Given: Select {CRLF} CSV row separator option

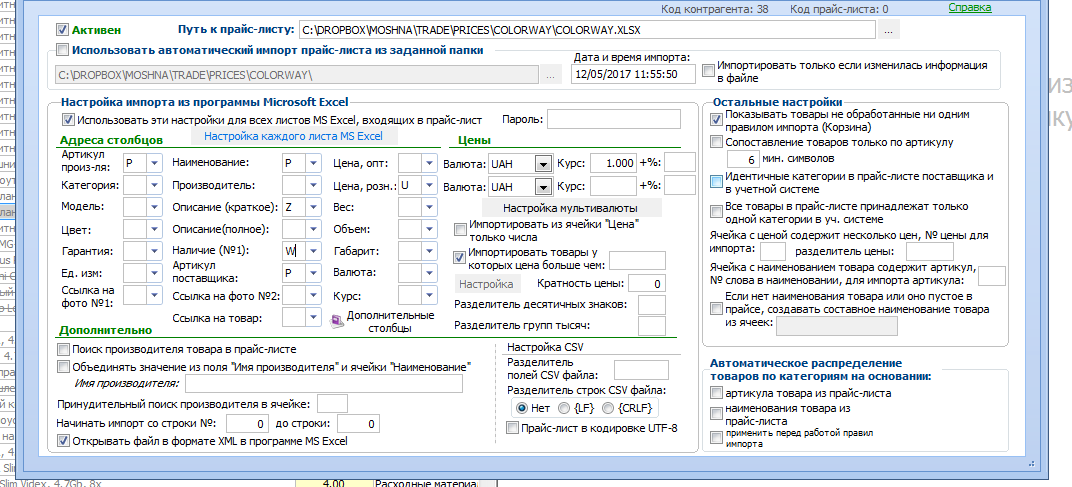Looking at the screenshot, I should [x=608, y=408].
